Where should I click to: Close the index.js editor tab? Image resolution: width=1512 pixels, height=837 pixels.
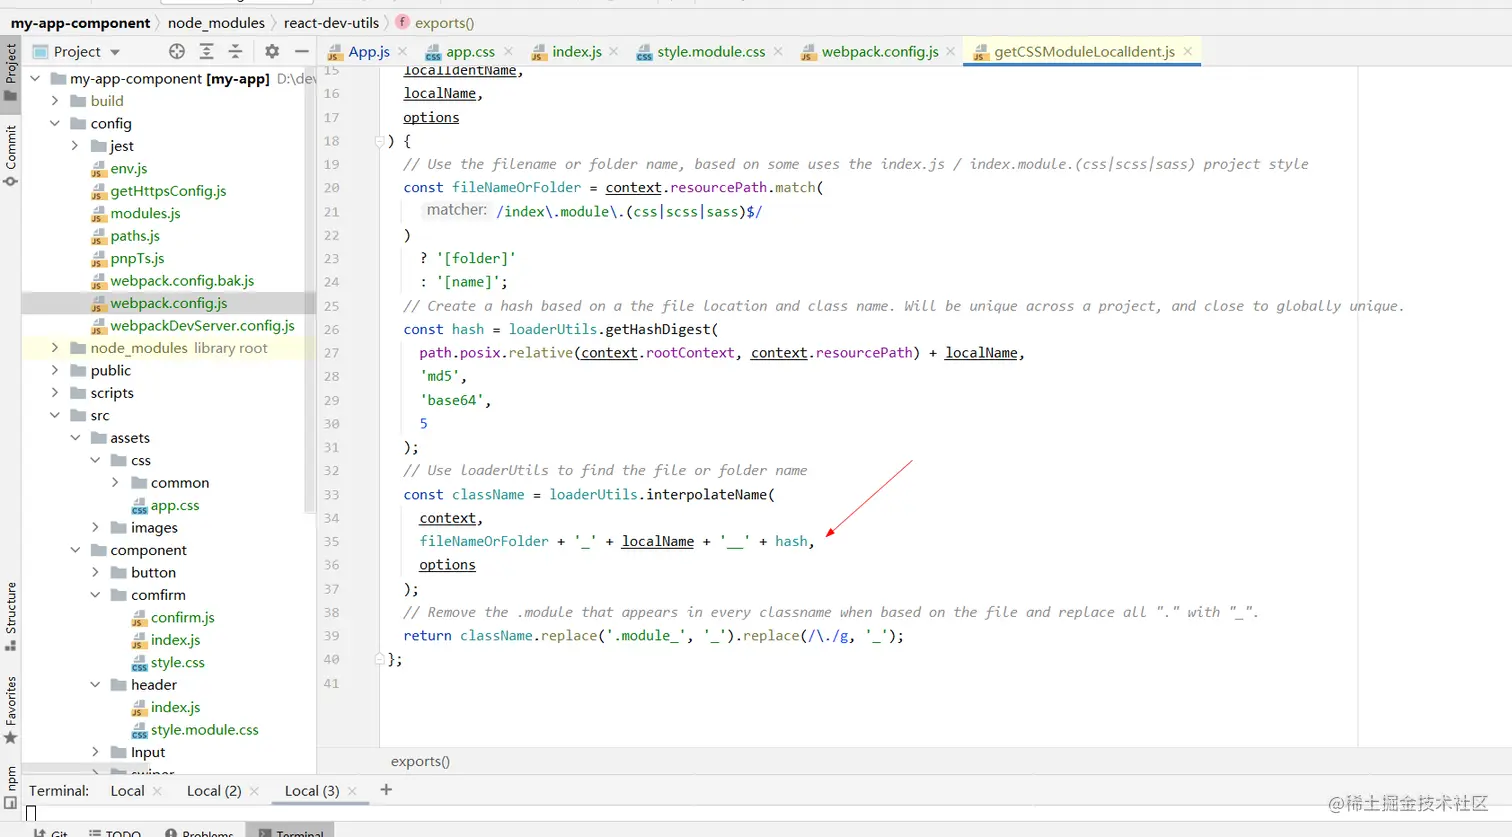[x=614, y=51]
